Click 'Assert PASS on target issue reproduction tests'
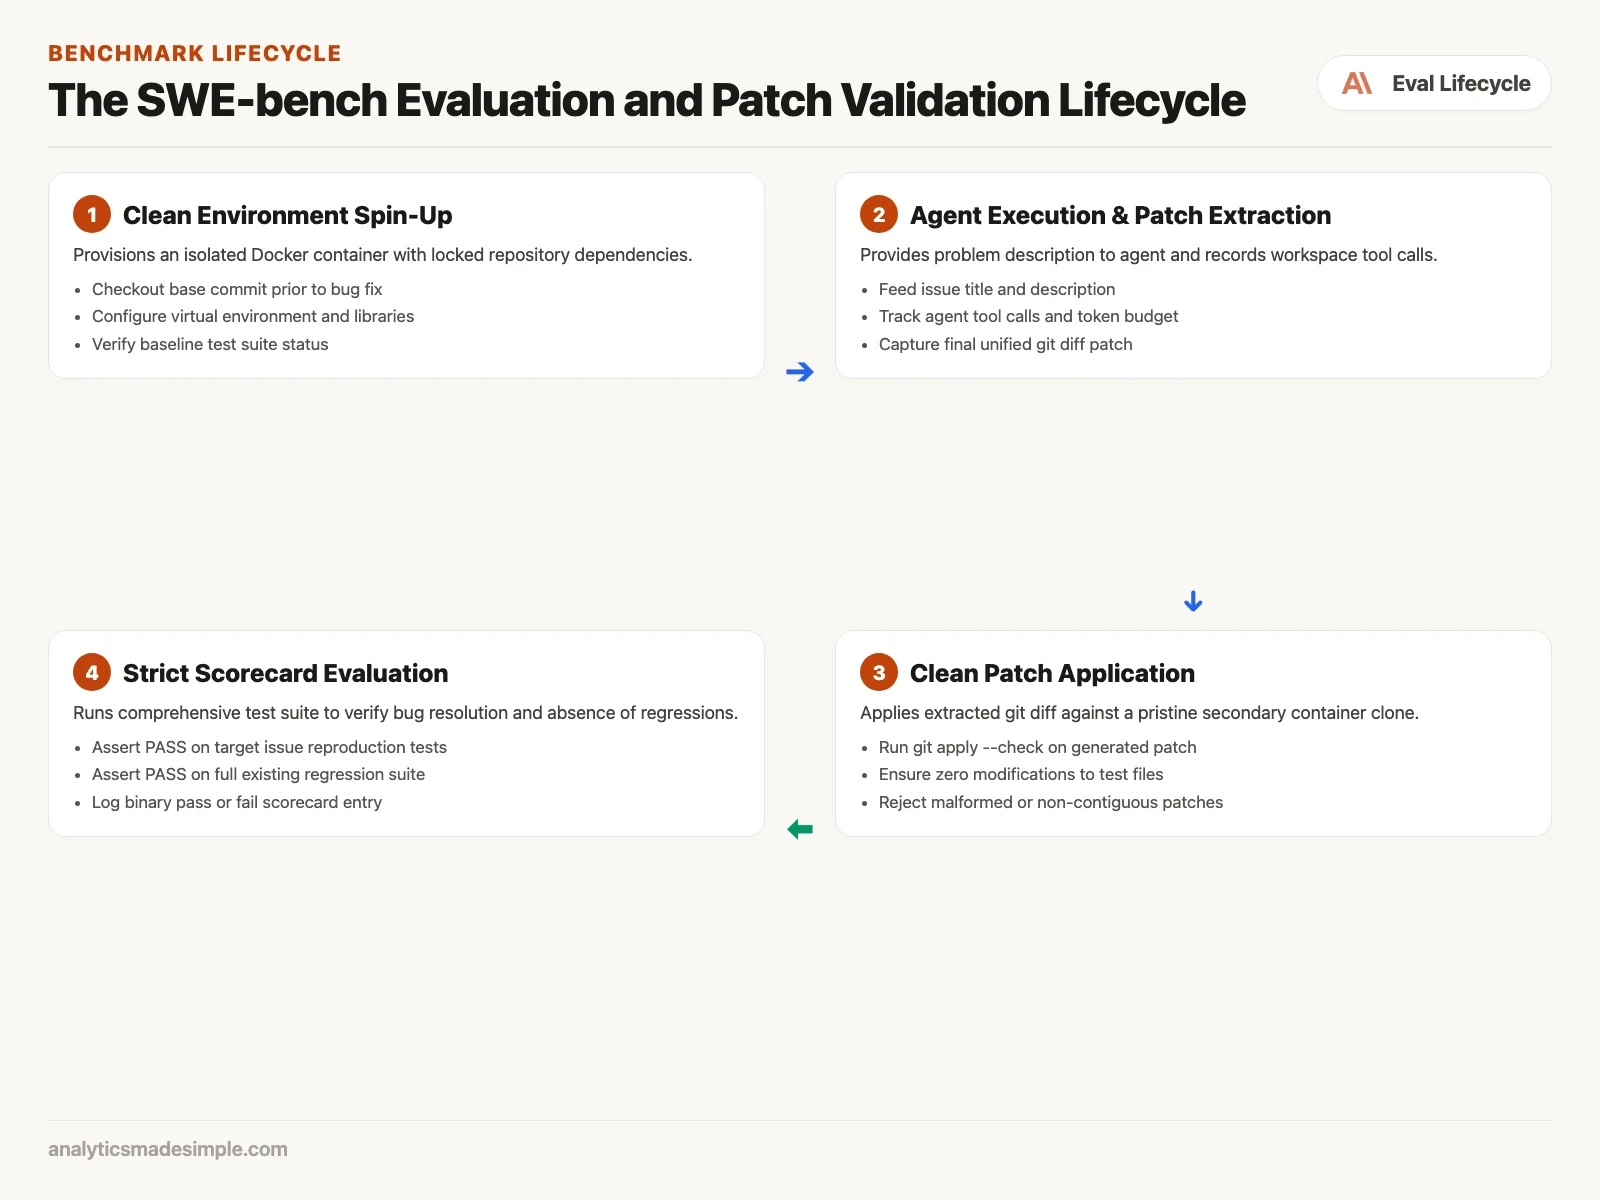 269,747
